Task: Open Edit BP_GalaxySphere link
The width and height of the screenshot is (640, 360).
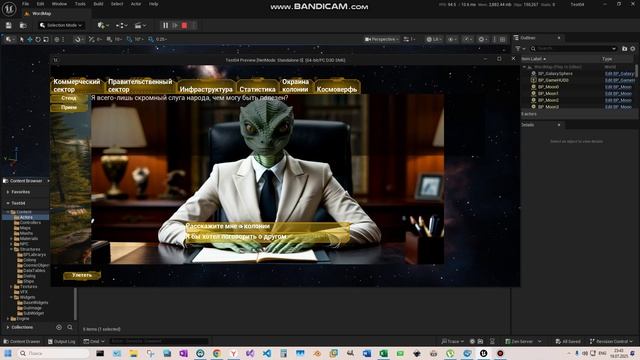Action: tap(619, 74)
